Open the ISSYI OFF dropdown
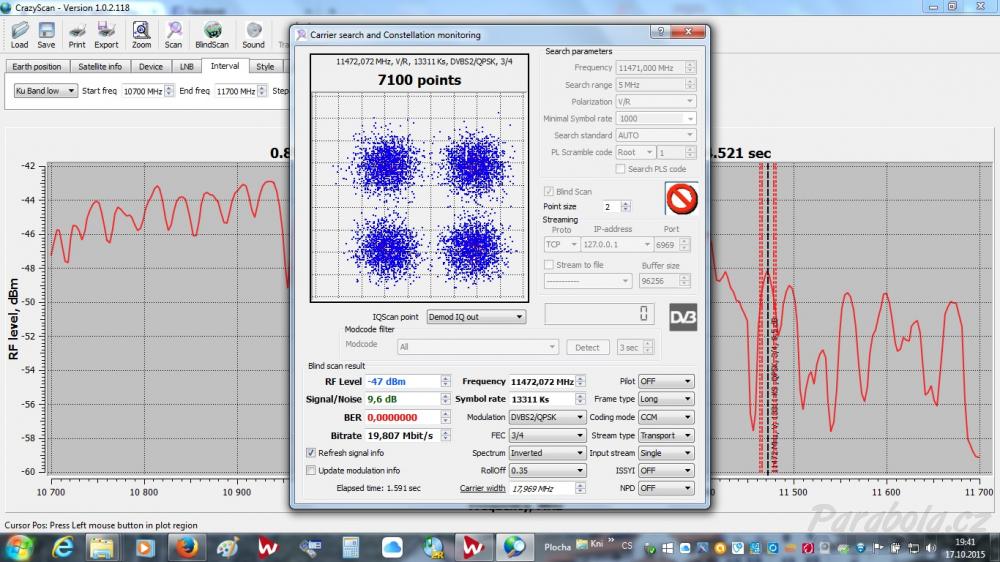This screenshot has height=562, width=1000. 666,471
